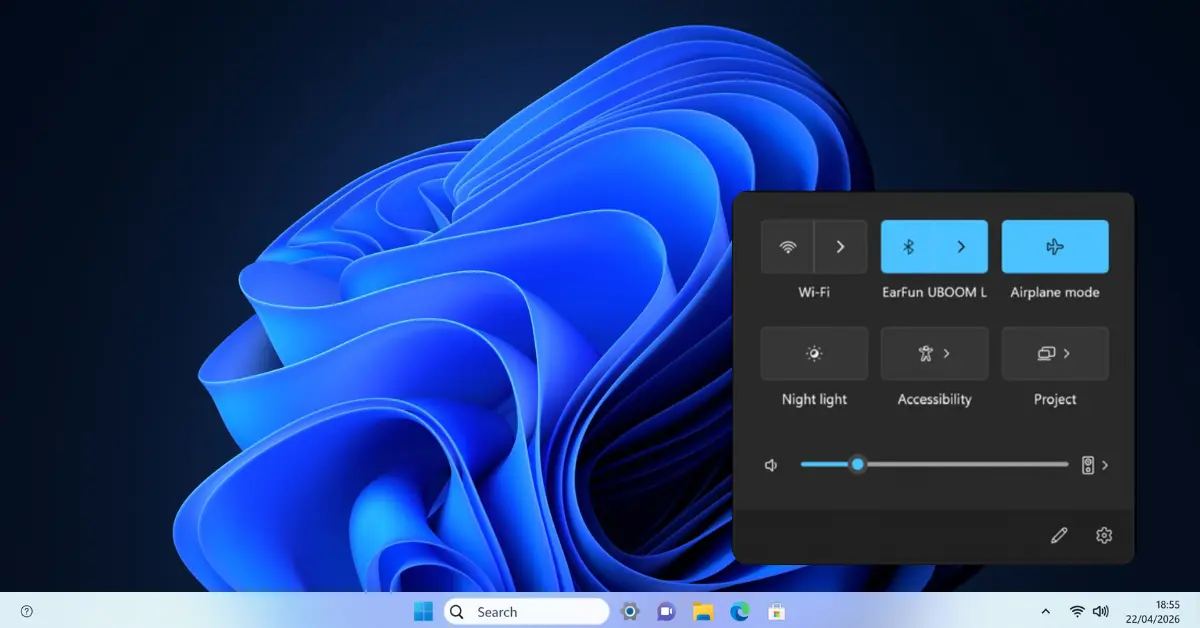
Task: Launch Microsoft Edge from the taskbar
Action: pos(738,611)
